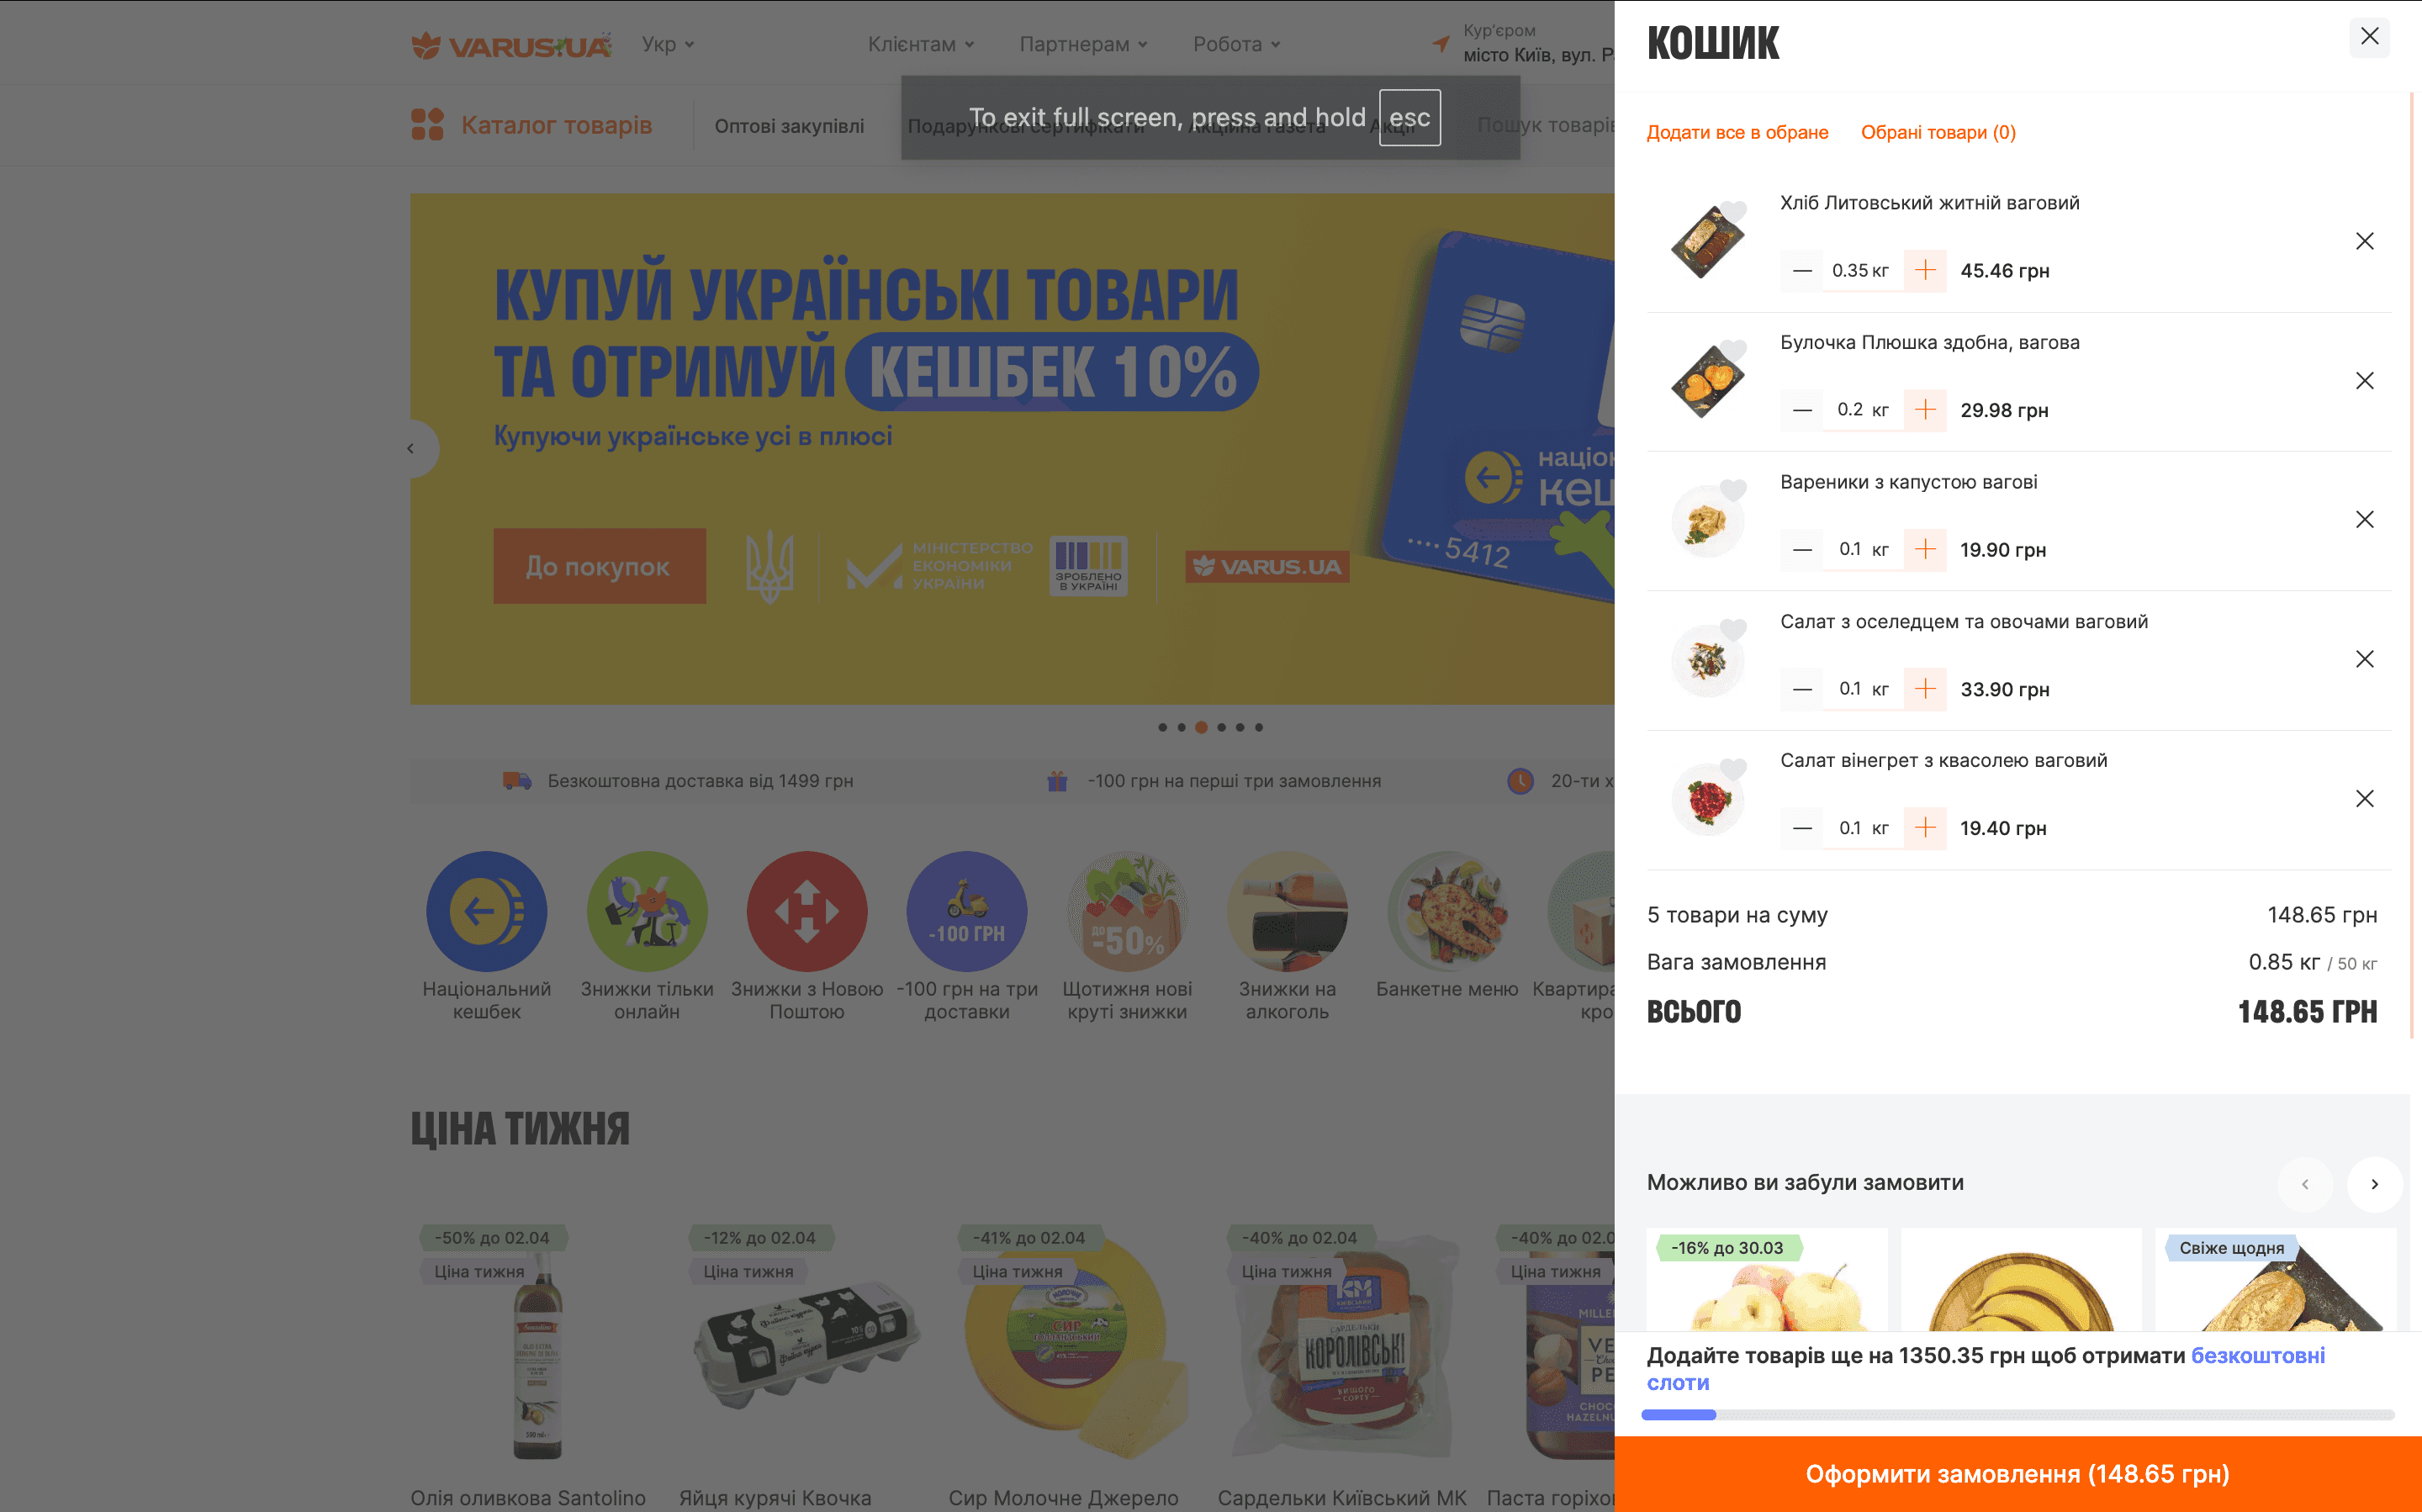Screen dimensions: 2422x1512
Task: Remove Салат з оселедцем from cart
Action: pyautogui.click(x=2364, y=659)
